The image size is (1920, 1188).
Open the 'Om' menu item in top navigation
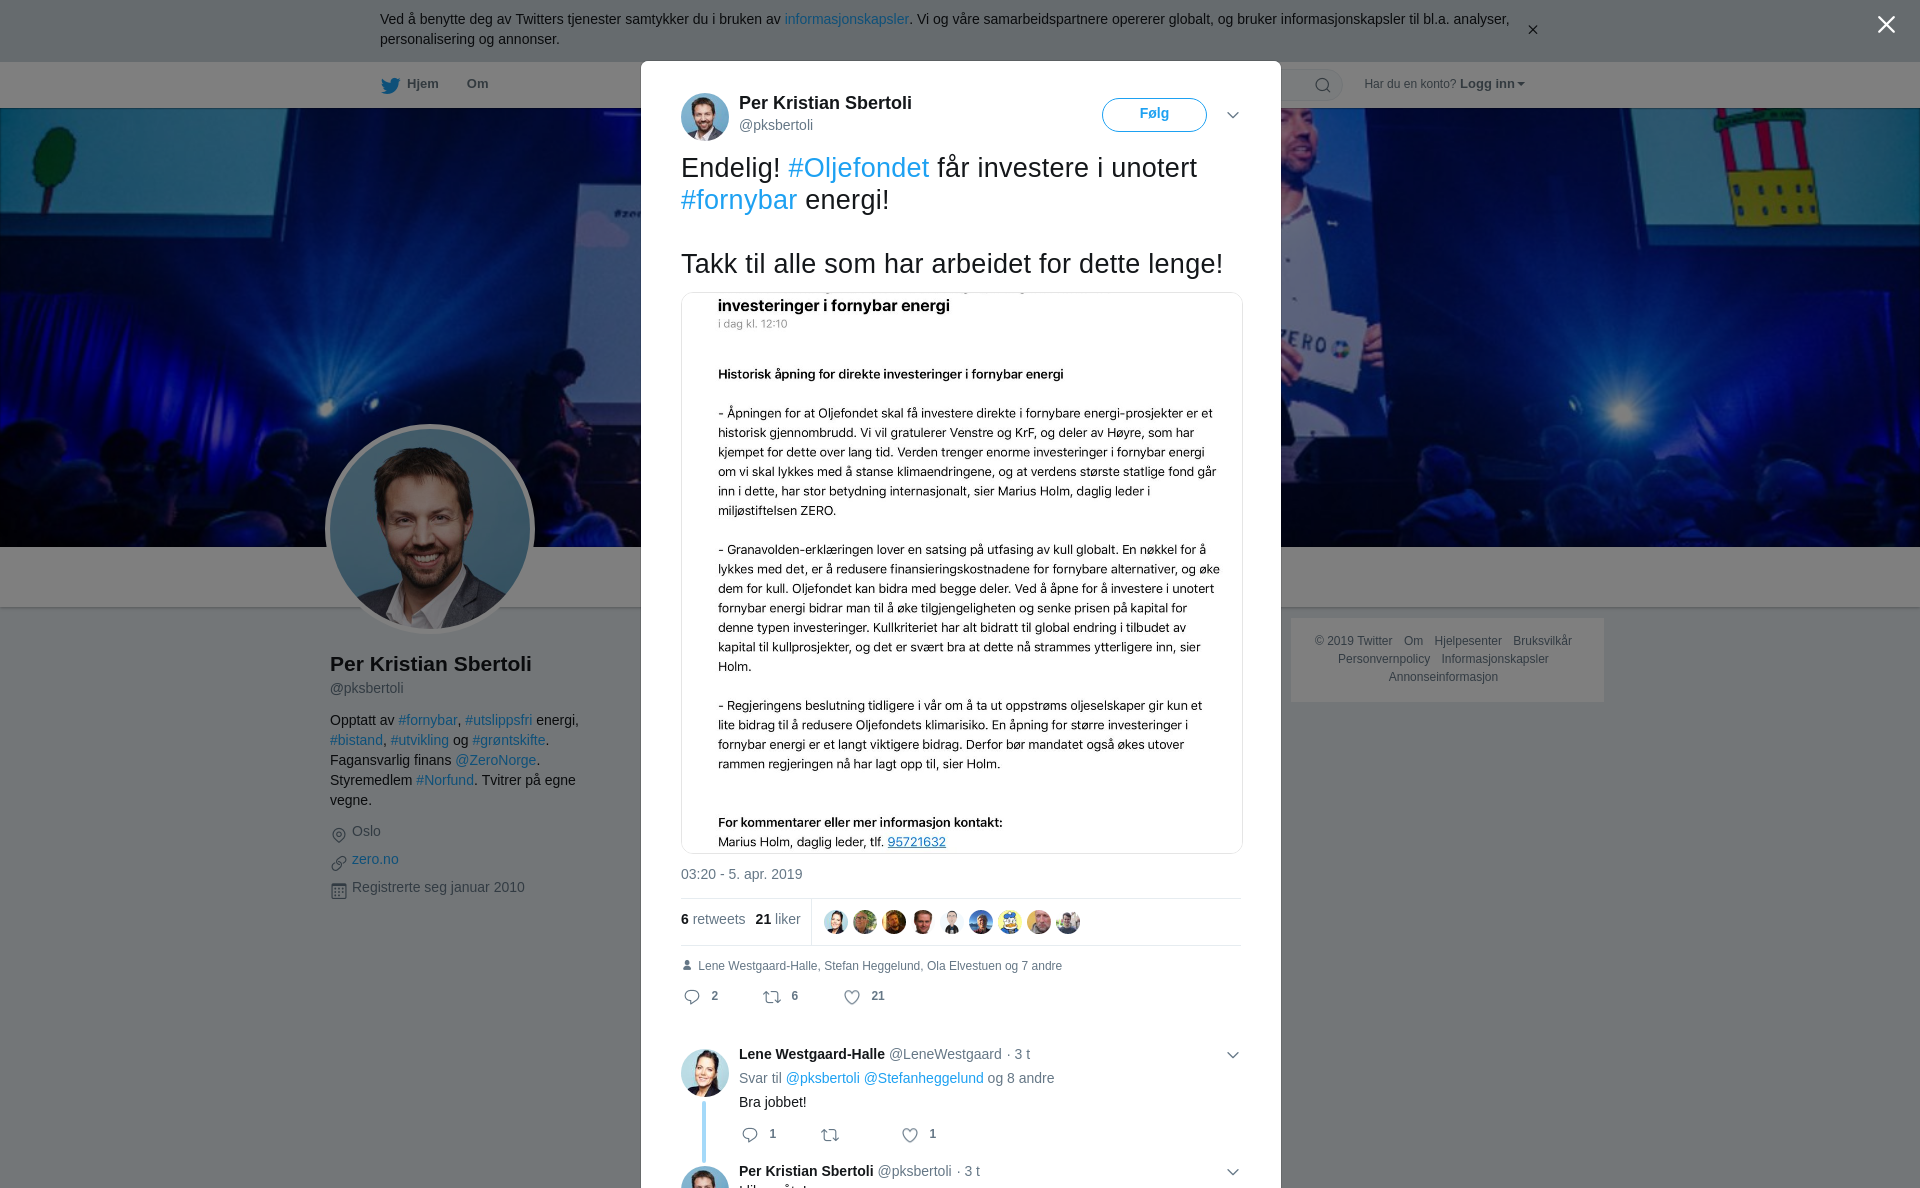(x=477, y=84)
